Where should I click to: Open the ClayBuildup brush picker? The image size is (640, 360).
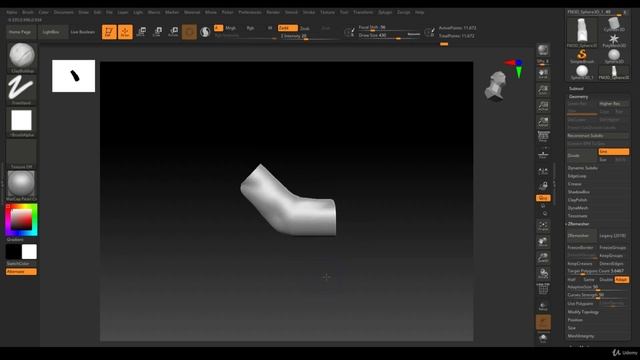(x=22, y=57)
